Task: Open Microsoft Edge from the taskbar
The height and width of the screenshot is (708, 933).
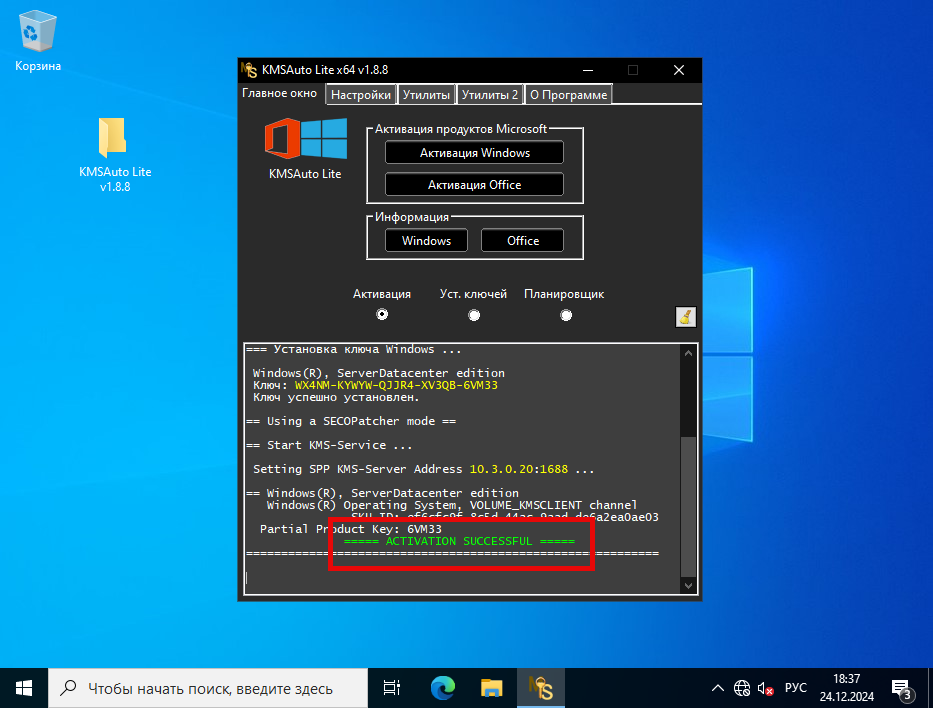Action: pos(441,687)
